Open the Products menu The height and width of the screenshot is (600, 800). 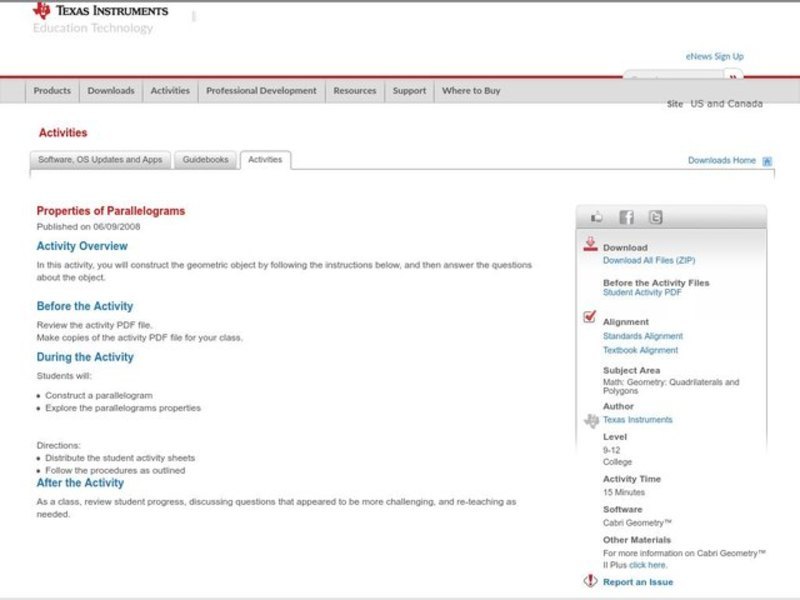coord(52,91)
